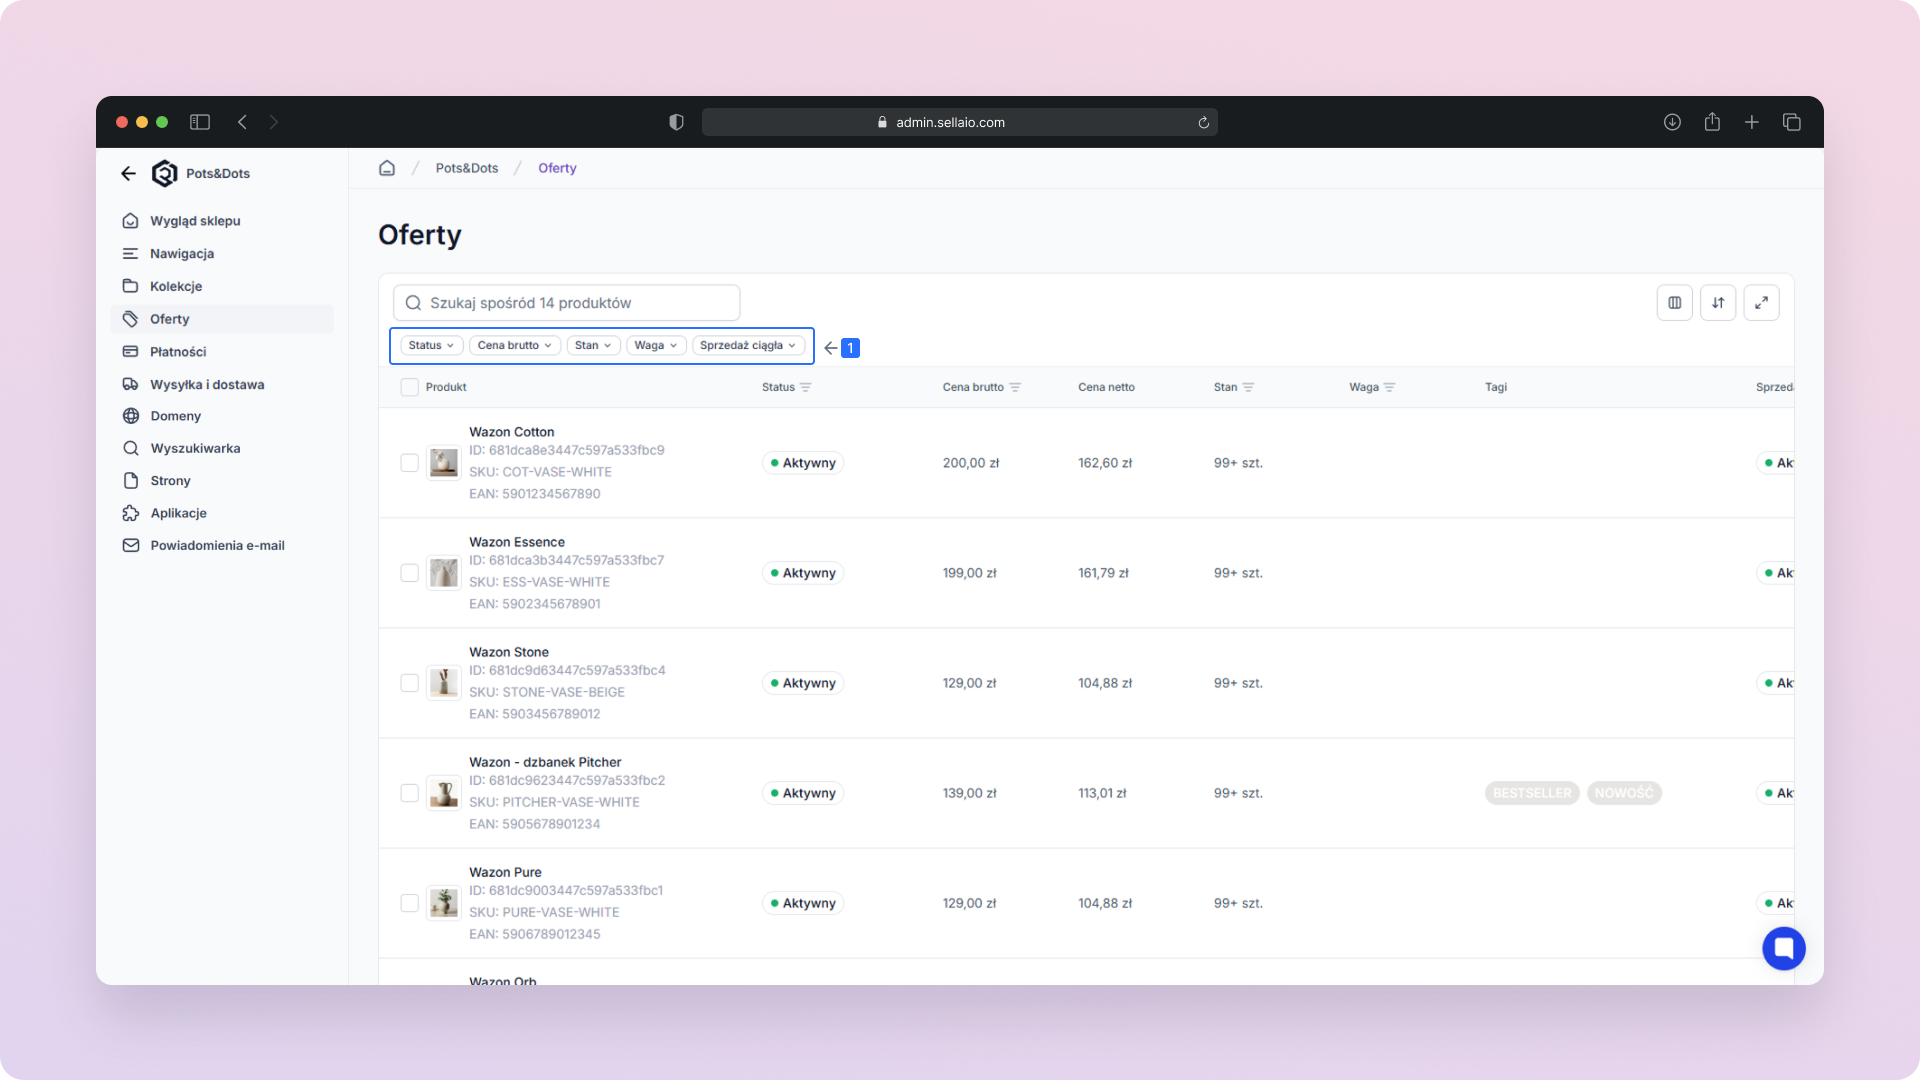Click the sort arrows icon button
Viewport: 1920px width, 1080px height.
pyautogui.click(x=1718, y=303)
